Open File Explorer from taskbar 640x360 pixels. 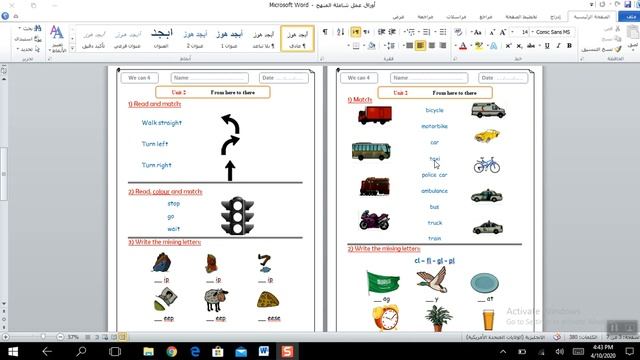point(149,351)
